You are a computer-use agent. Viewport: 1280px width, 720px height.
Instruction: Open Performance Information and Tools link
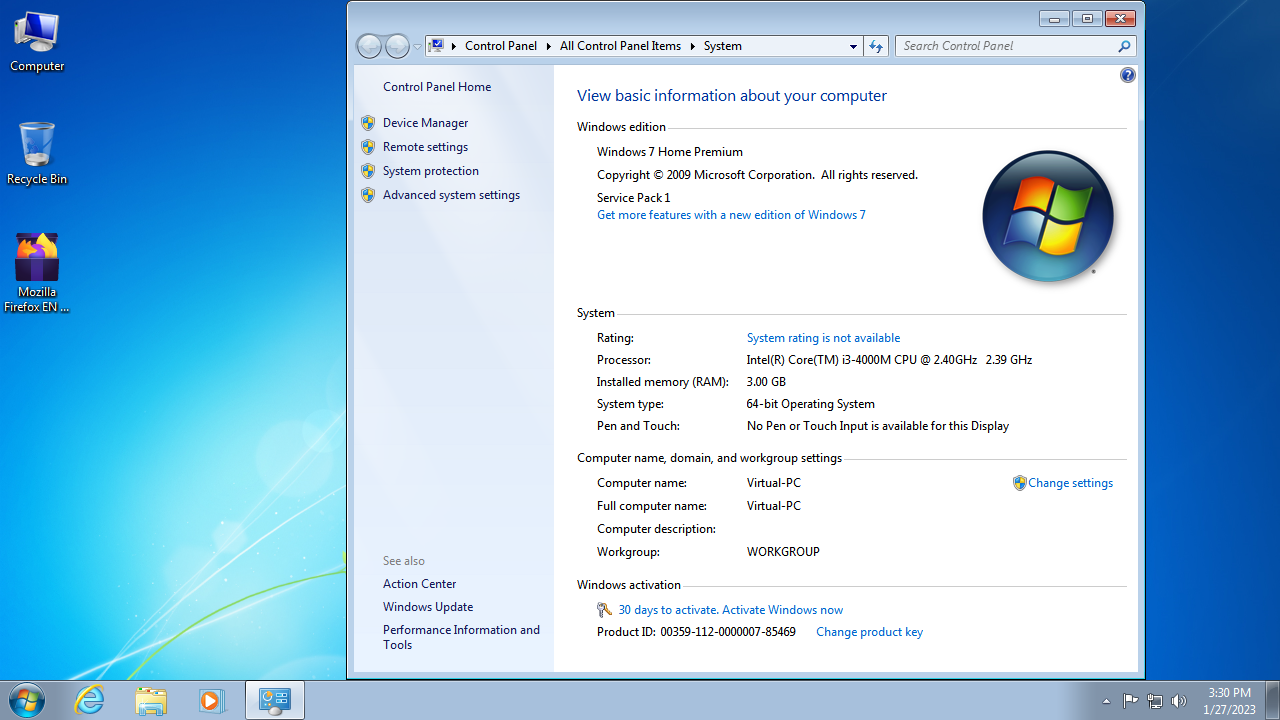pyautogui.click(x=461, y=637)
